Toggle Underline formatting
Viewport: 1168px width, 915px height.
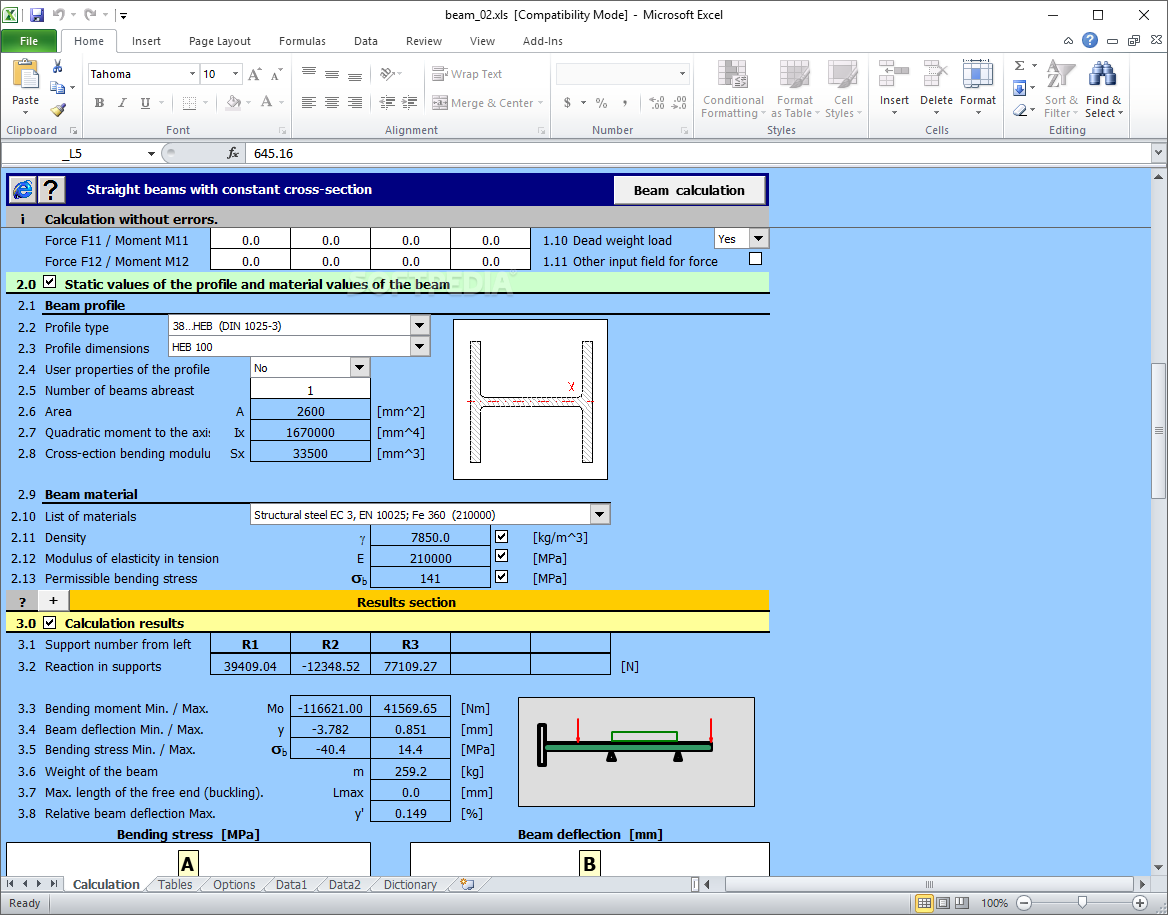(145, 103)
